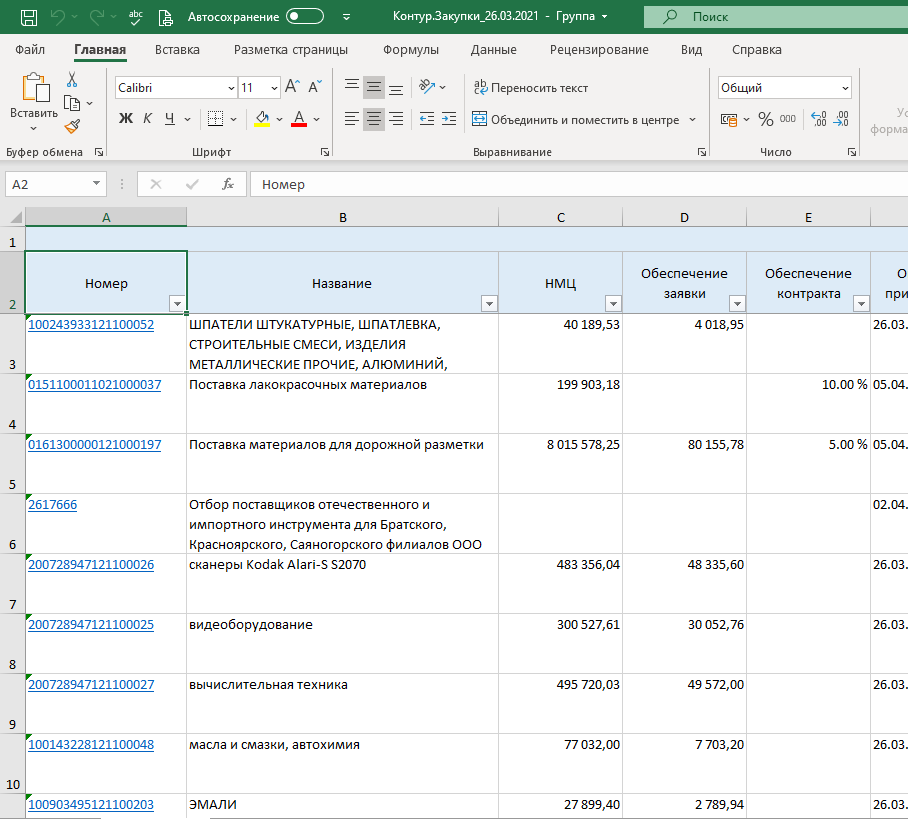
Task: Open filter for Обеспечение контракта column
Action: 861,304
